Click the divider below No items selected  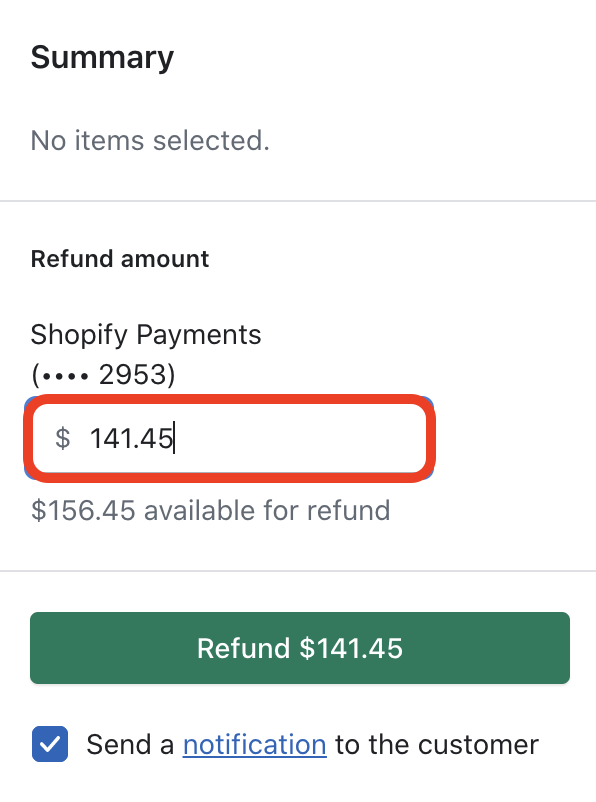pos(298,201)
